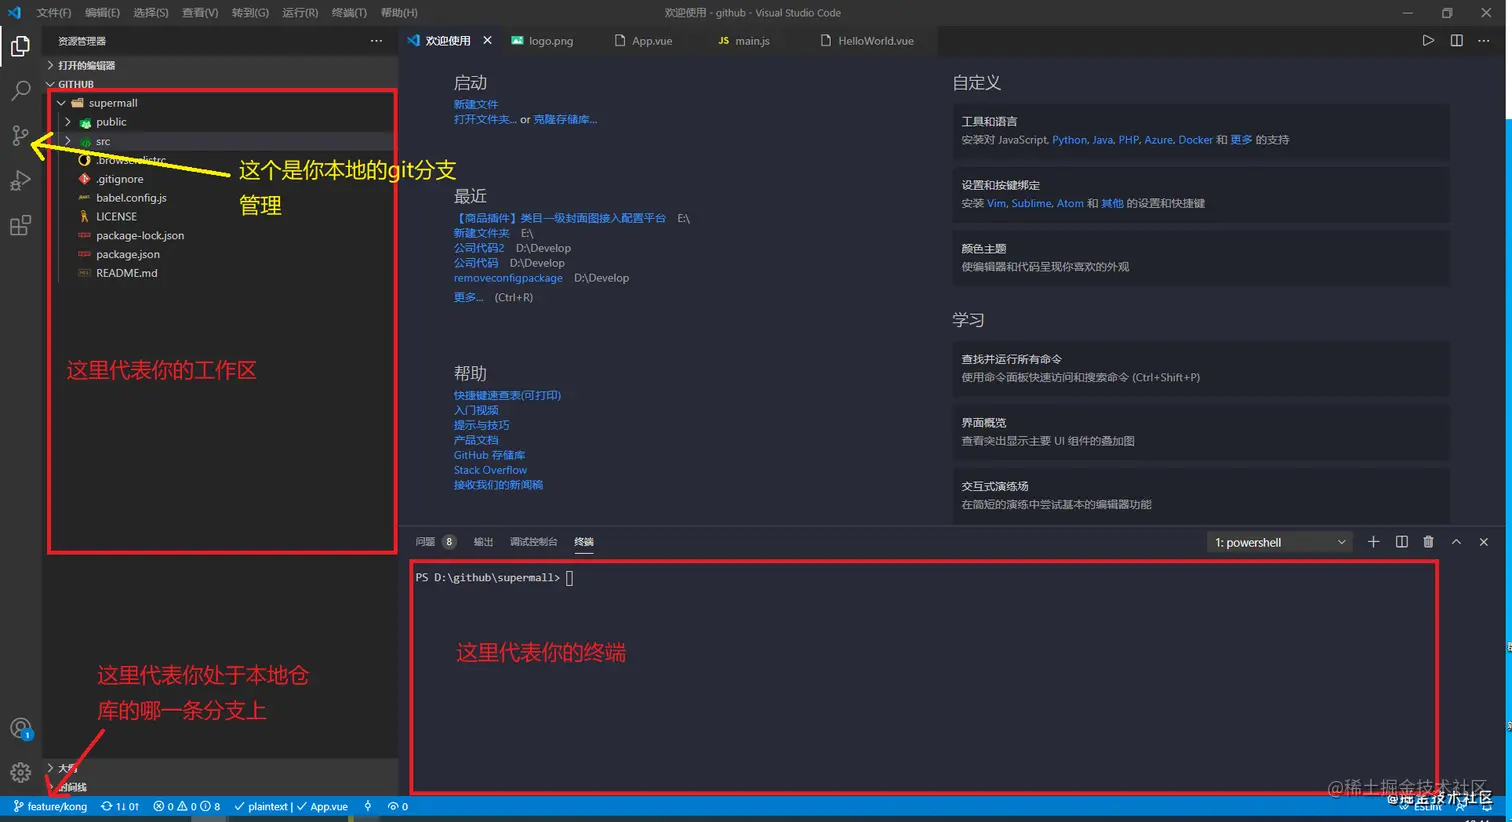Open the explorer panel's more actions menu
This screenshot has width=1512, height=822.
tap(376, 41)
